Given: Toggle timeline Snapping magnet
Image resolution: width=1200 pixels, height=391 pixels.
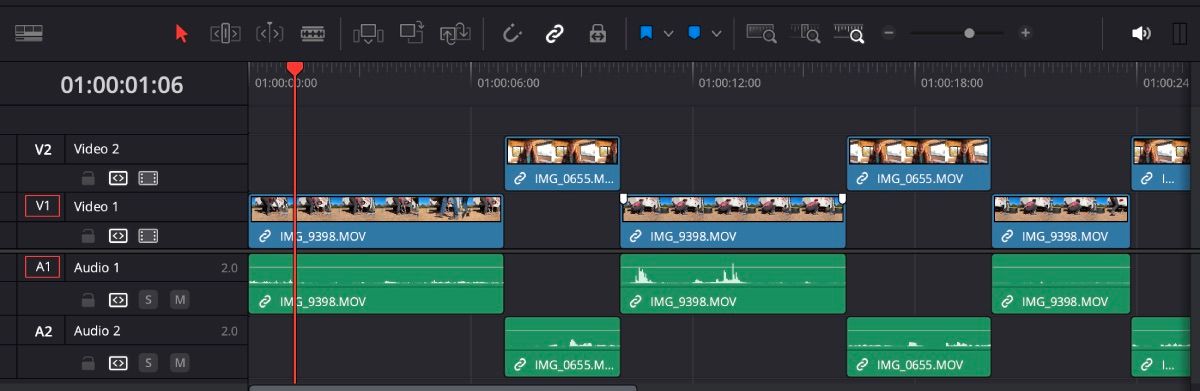Looking at the screenshot, I should [x=512, y=33].
